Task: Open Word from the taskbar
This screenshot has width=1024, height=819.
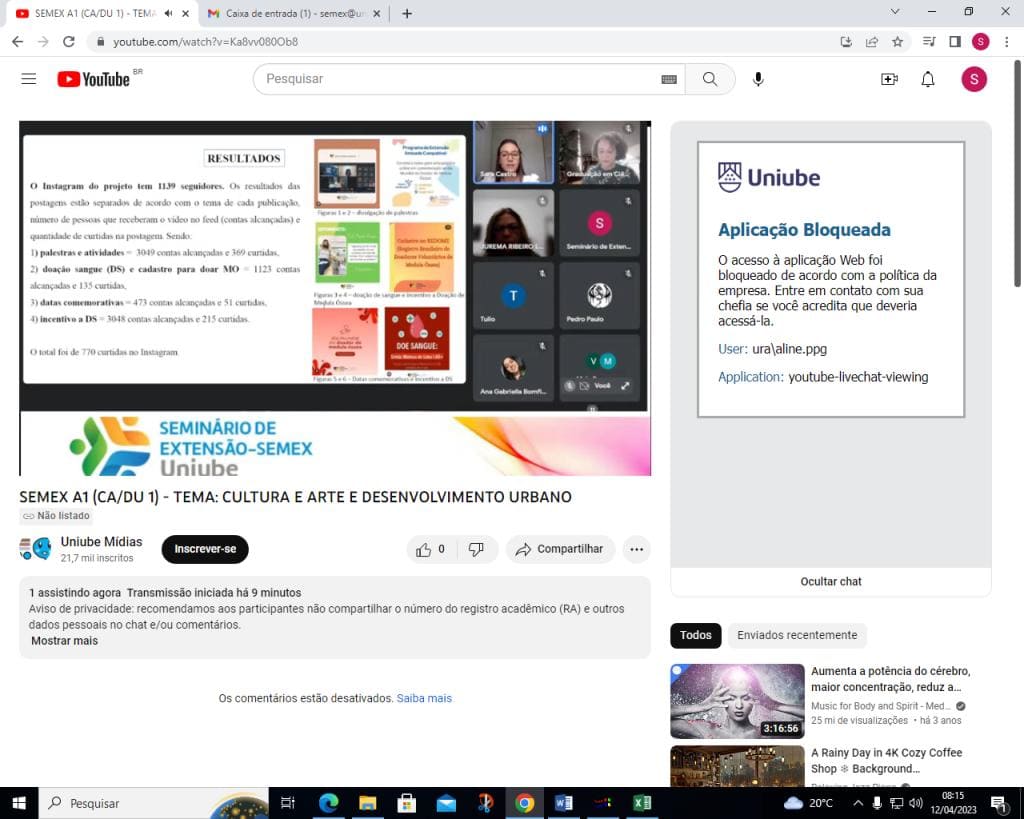Action: point(564,803)
